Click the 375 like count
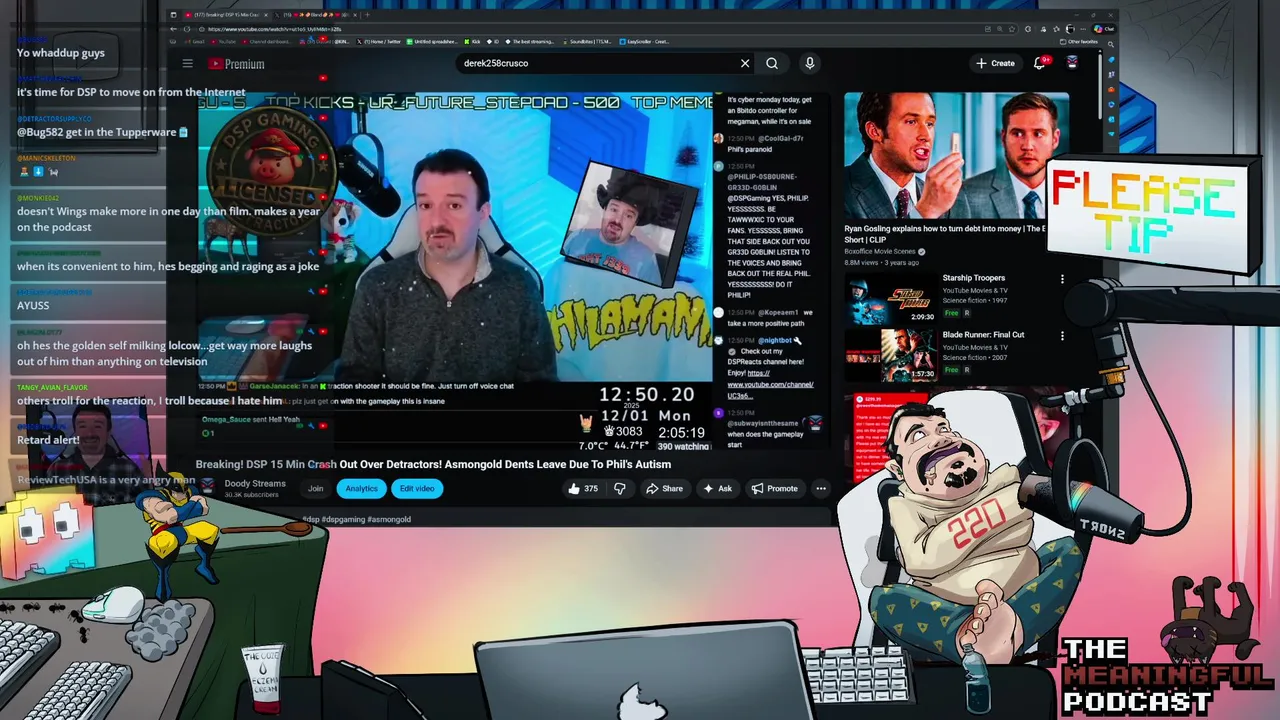The width and height of the screenshot is (1280, 720). tap(591, 489)
